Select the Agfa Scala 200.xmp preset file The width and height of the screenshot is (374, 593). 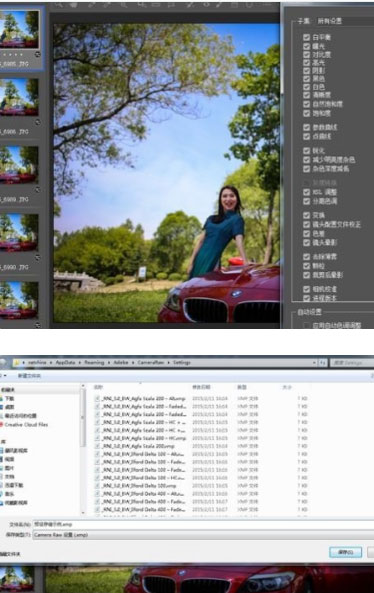138,446
